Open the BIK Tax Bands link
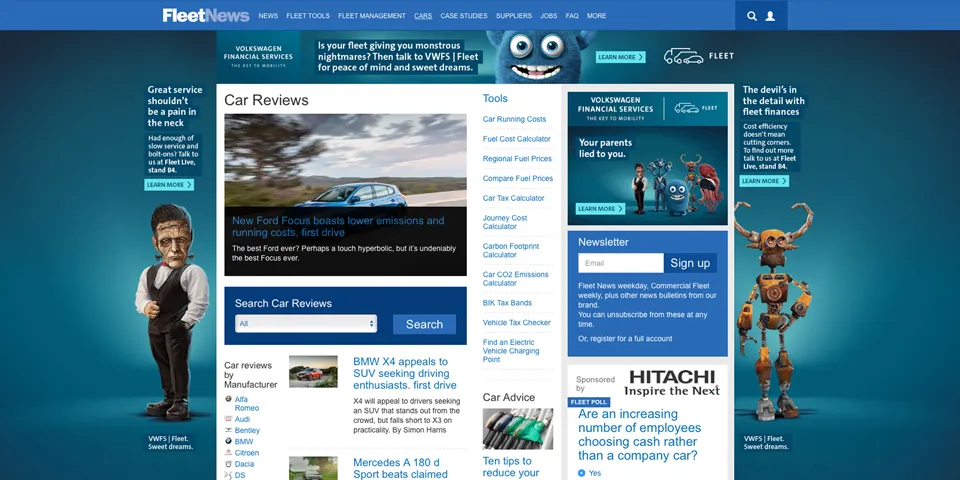The image size is (960, 480). coord(507,303)
